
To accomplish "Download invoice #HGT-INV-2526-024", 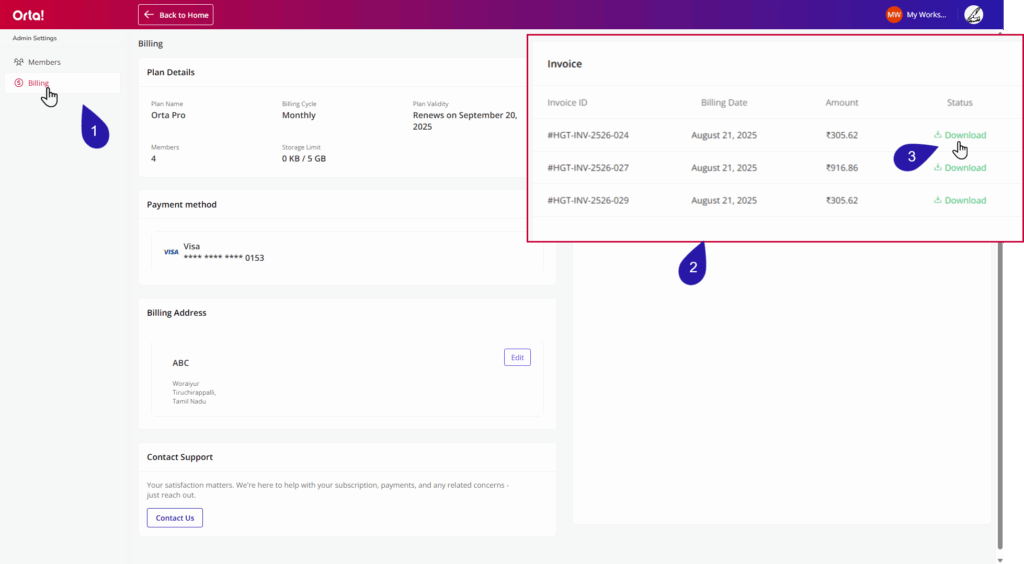I will point(960,135).
